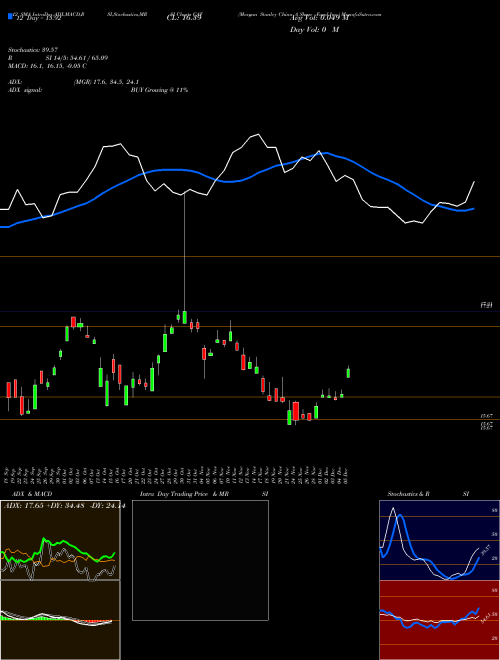The image size is (500, 660).
Task: Click the empty Intra Day Trading Price panel
Action: coord(200,560)
